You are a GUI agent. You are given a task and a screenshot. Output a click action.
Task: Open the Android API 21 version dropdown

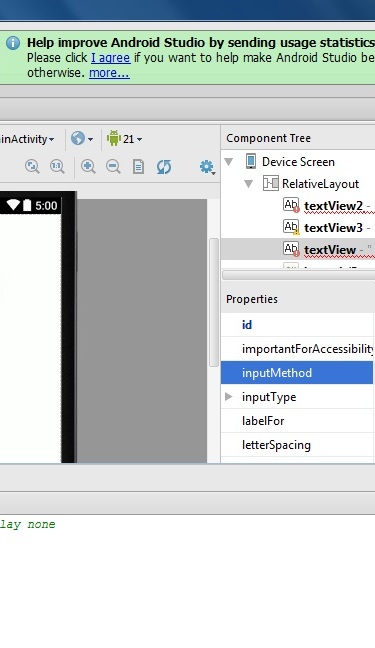tap(124, 138)
